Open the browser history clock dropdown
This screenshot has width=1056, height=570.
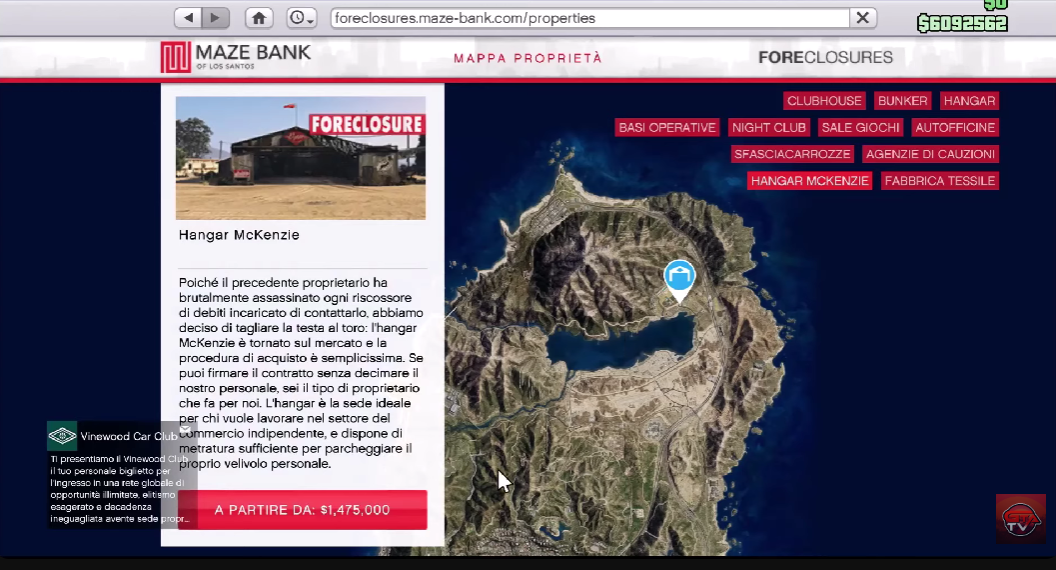point(301,18)
